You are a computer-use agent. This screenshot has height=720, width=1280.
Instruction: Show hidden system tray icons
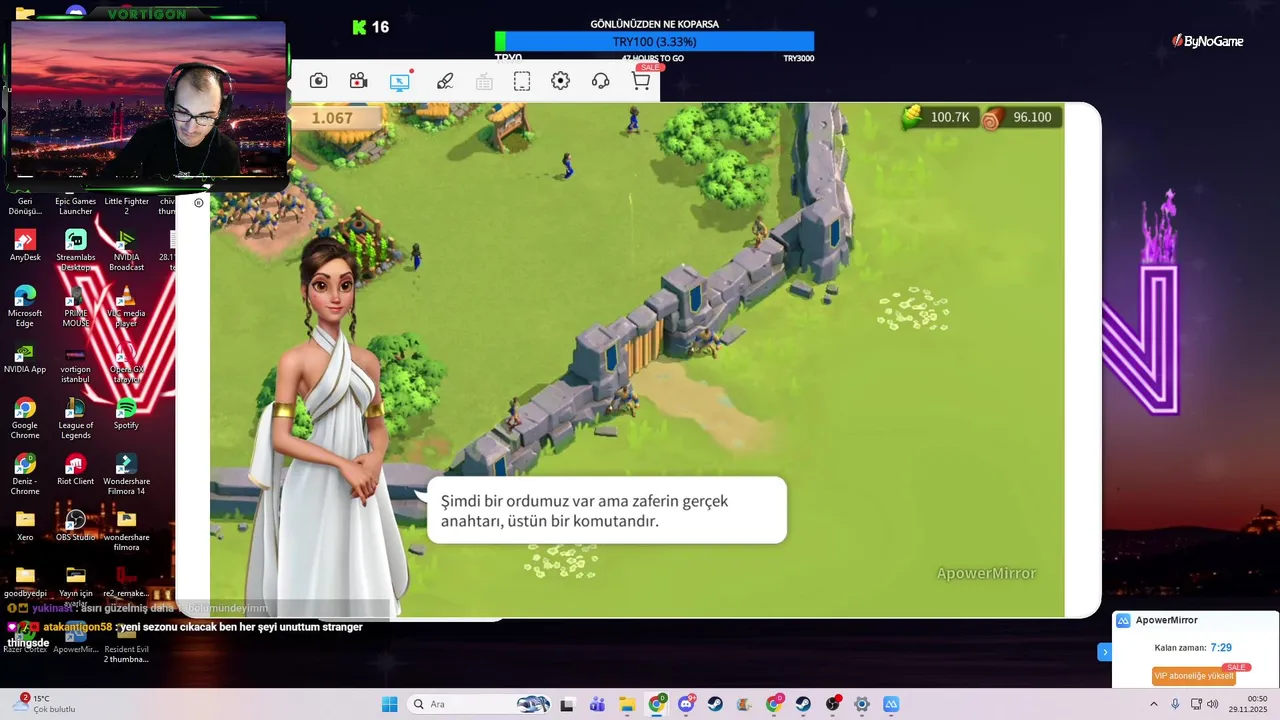coord(1153,704)
